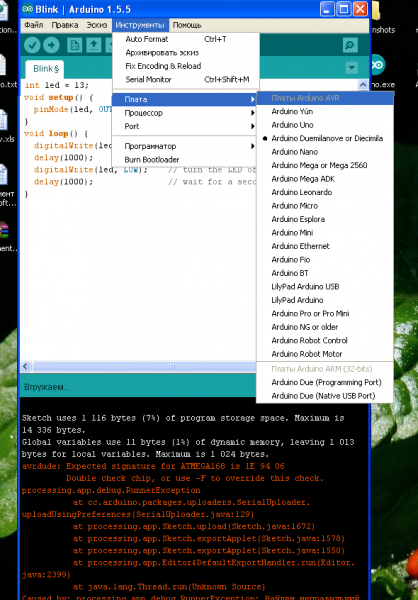Image resolution: width=418 pixels, height=600 pixels.
Task: Open the Правка menu
Action: tap(65, 25)
